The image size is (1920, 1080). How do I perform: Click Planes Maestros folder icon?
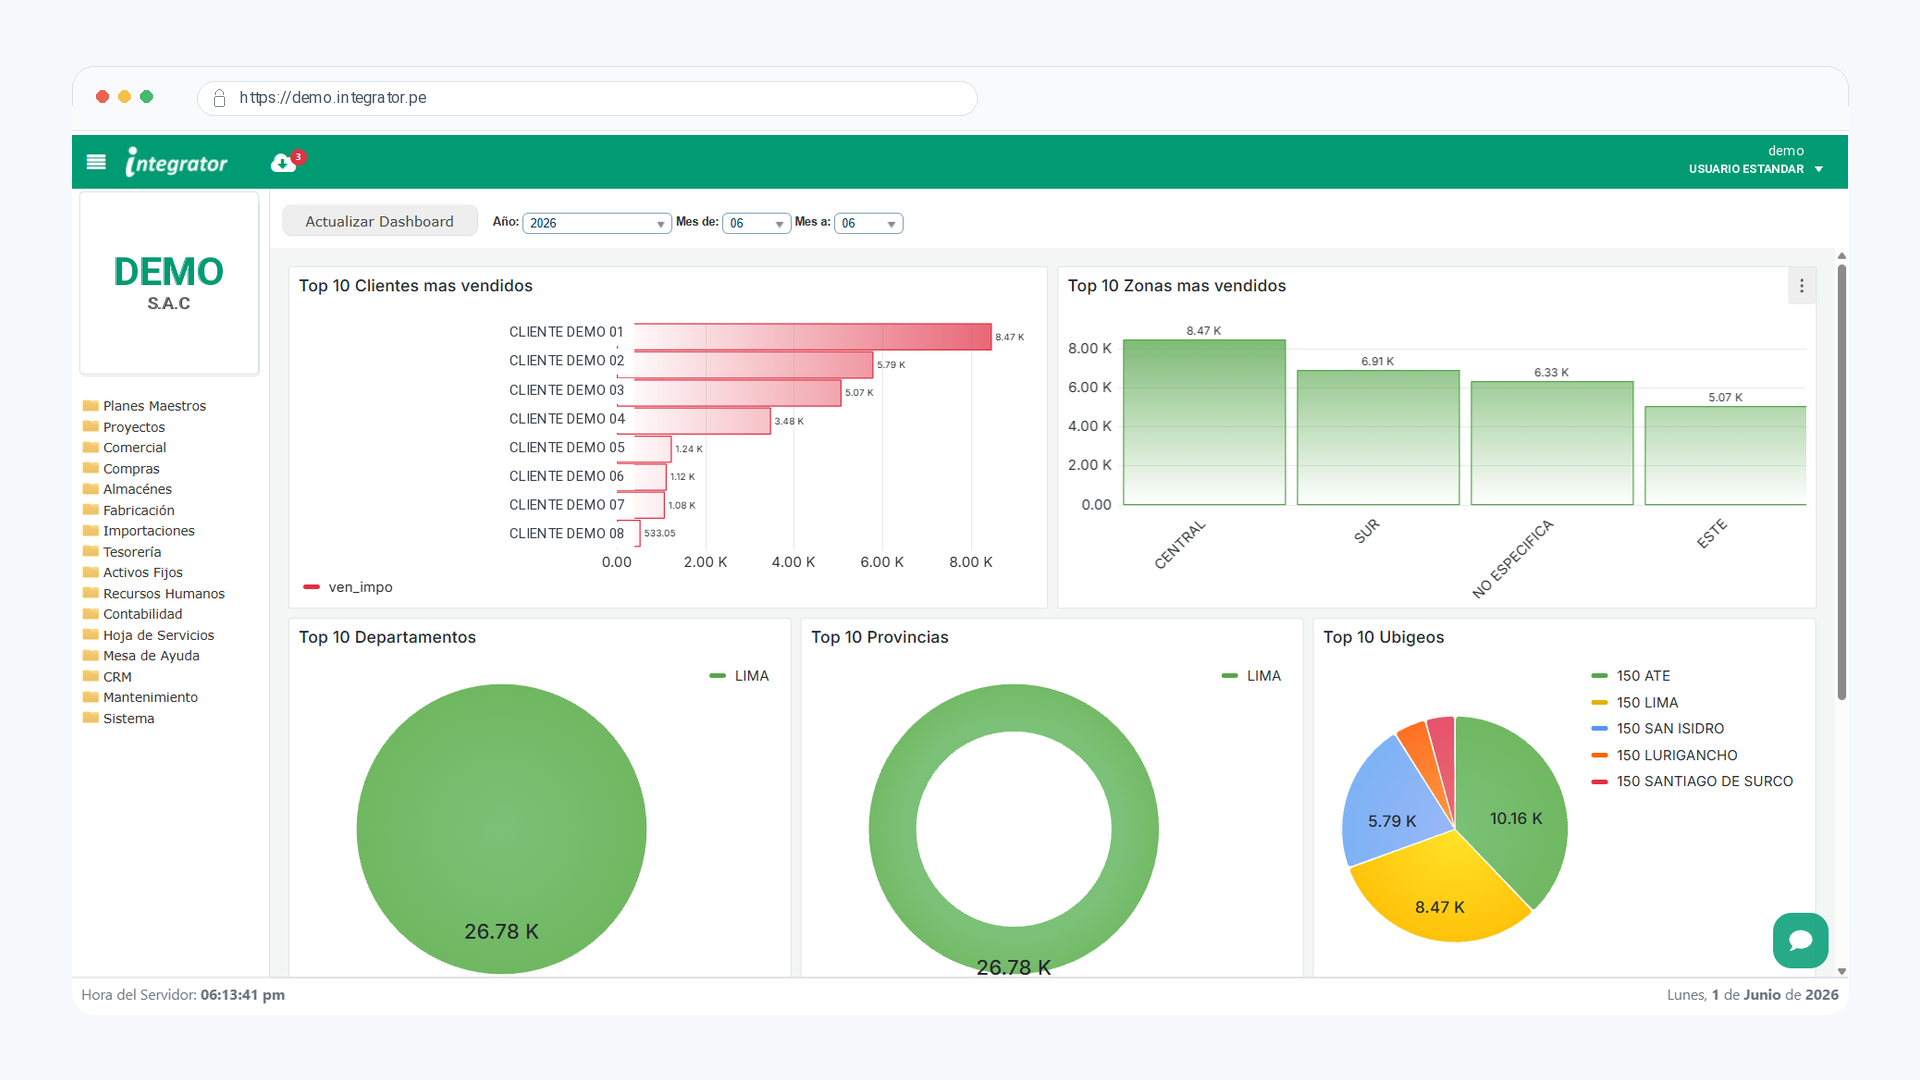click(x=90, y=406)
